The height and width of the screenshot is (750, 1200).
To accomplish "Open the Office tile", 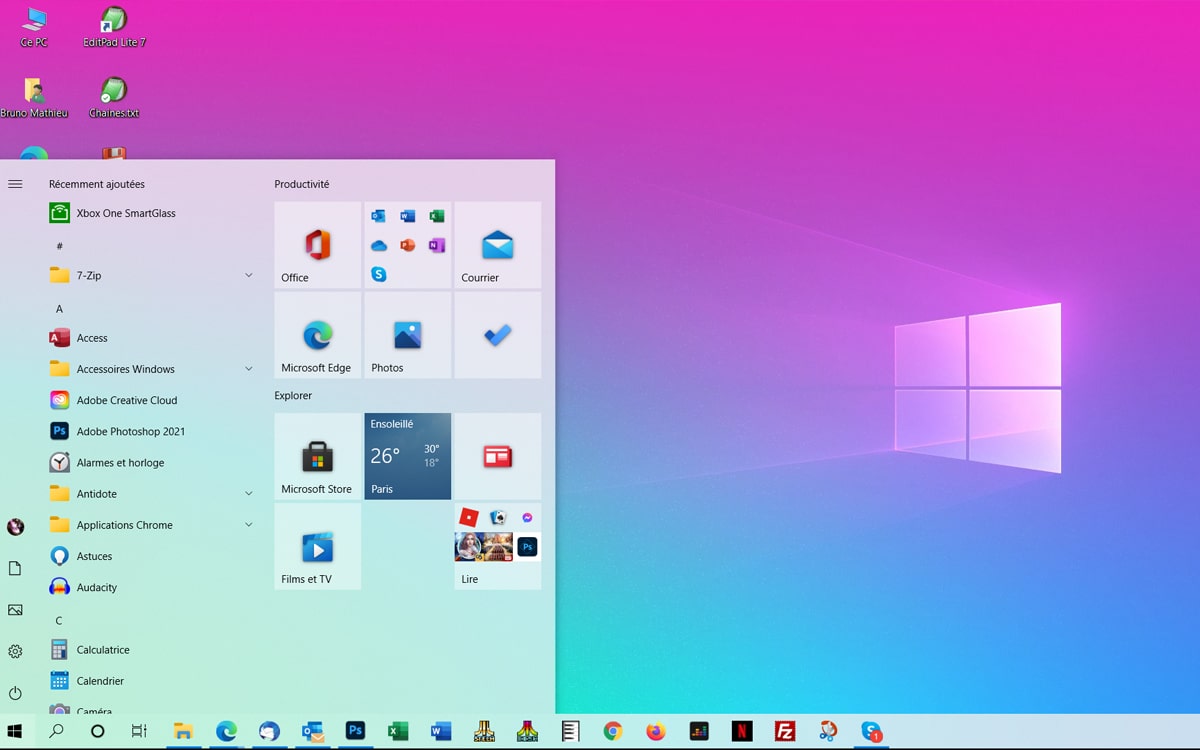I will tap(318, 245).
